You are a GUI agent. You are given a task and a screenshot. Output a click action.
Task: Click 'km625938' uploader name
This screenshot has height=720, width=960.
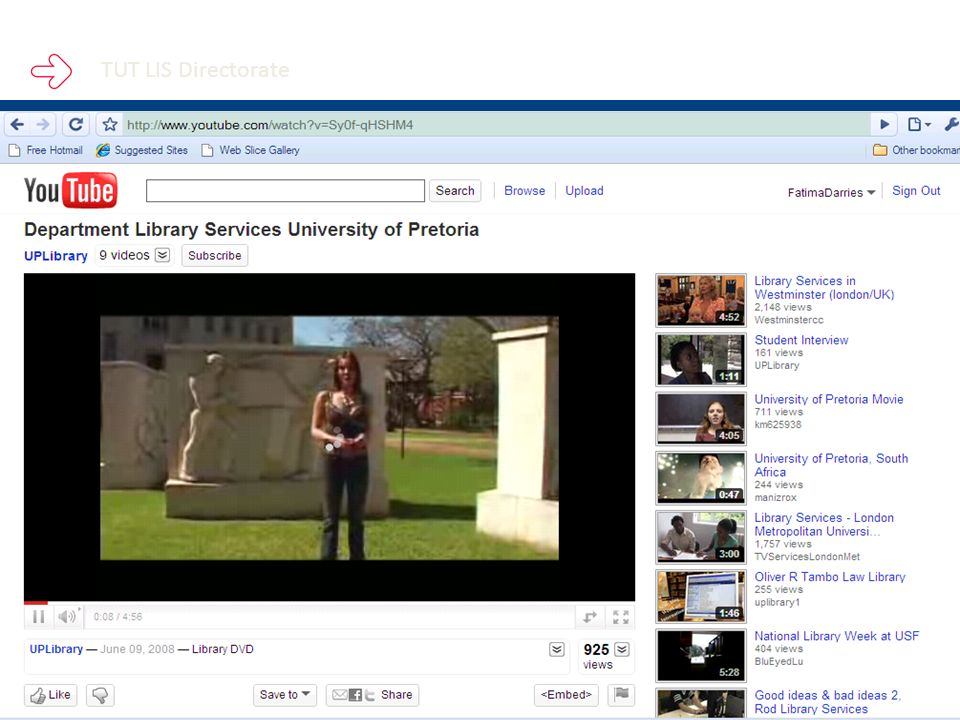[x=778, y=425]
